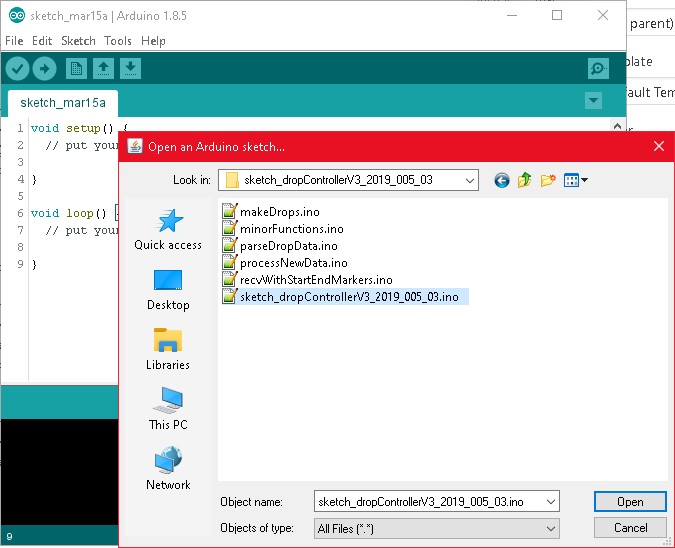Click the sketch_dropControllerV3 .ino file icon
675x548 pixels.
[x=229, y=296]
